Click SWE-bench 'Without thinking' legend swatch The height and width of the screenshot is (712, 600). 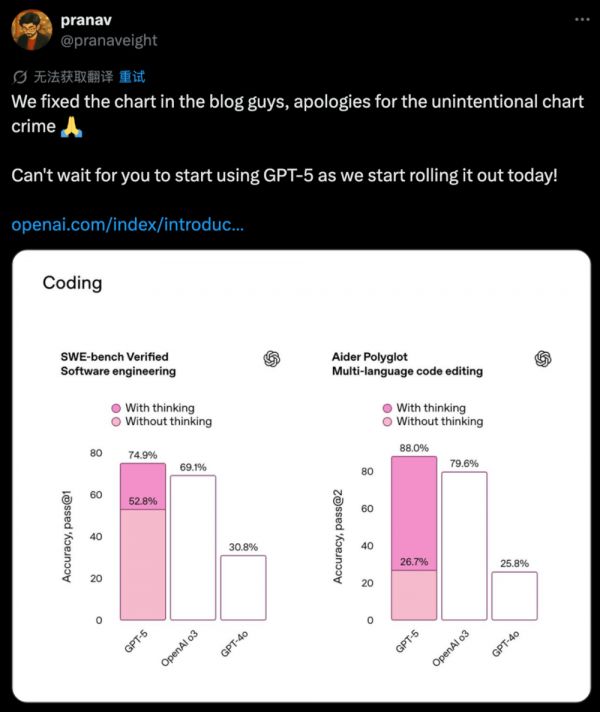[x=116, y=422]
